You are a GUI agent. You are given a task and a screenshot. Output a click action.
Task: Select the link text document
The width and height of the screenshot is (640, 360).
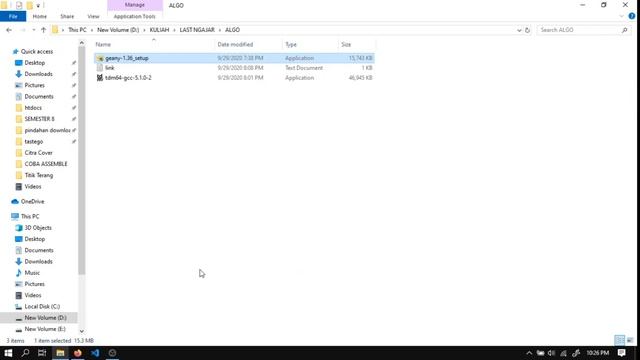click(234, 68)
